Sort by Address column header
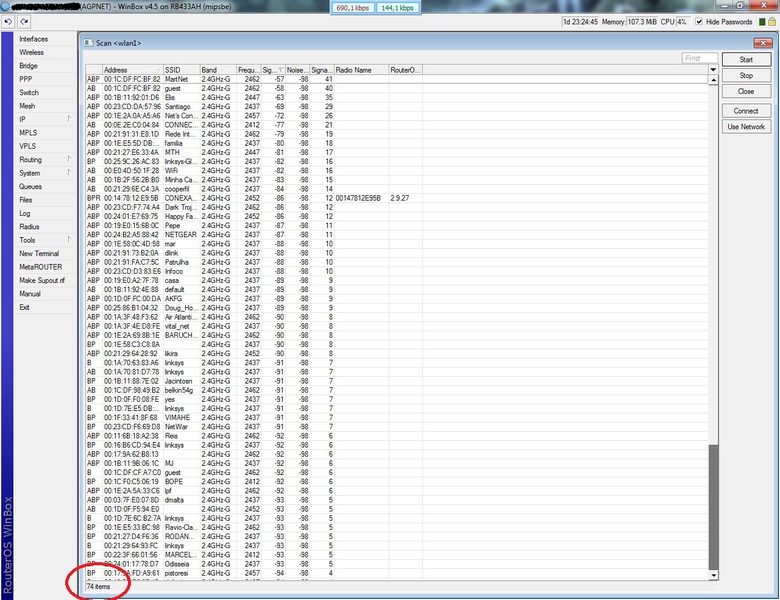The width and height of the screenshot is (780, 600). tap(133, 70)
